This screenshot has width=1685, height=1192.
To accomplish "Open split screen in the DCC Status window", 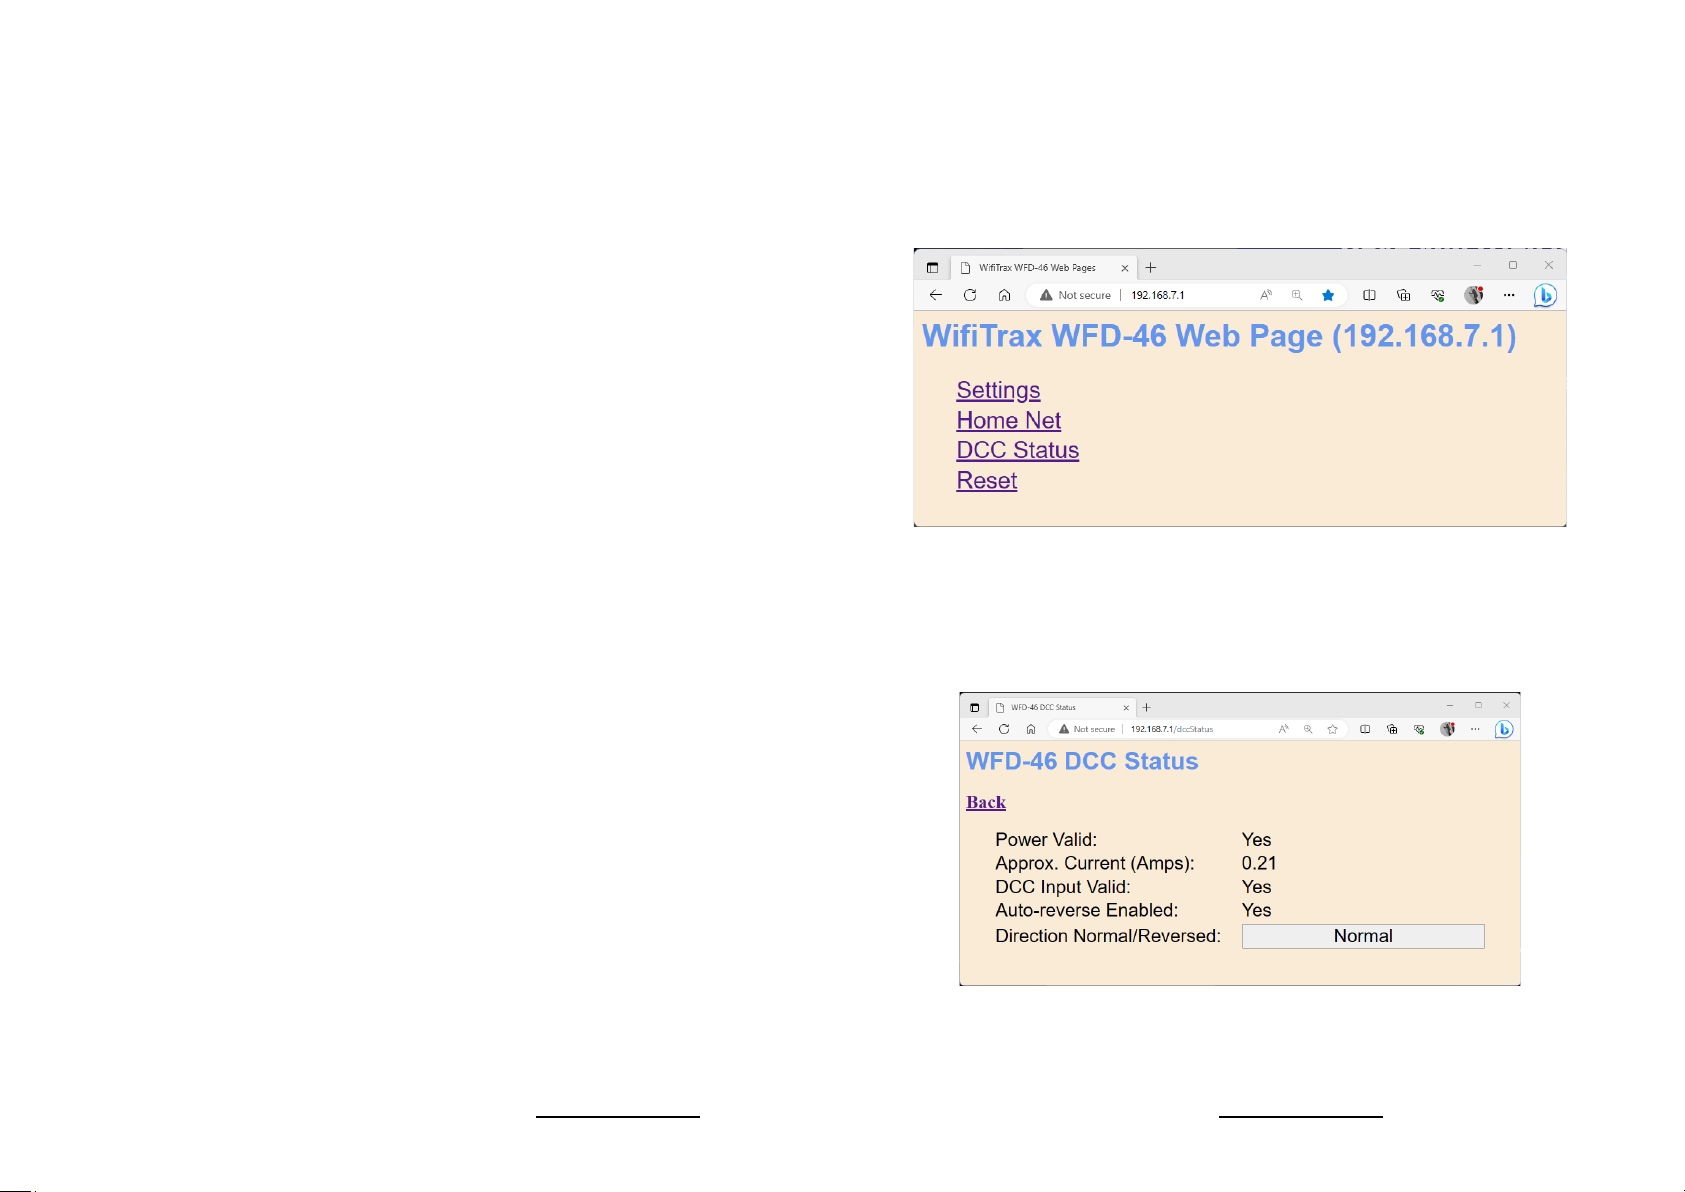I will pos(1365,729).
